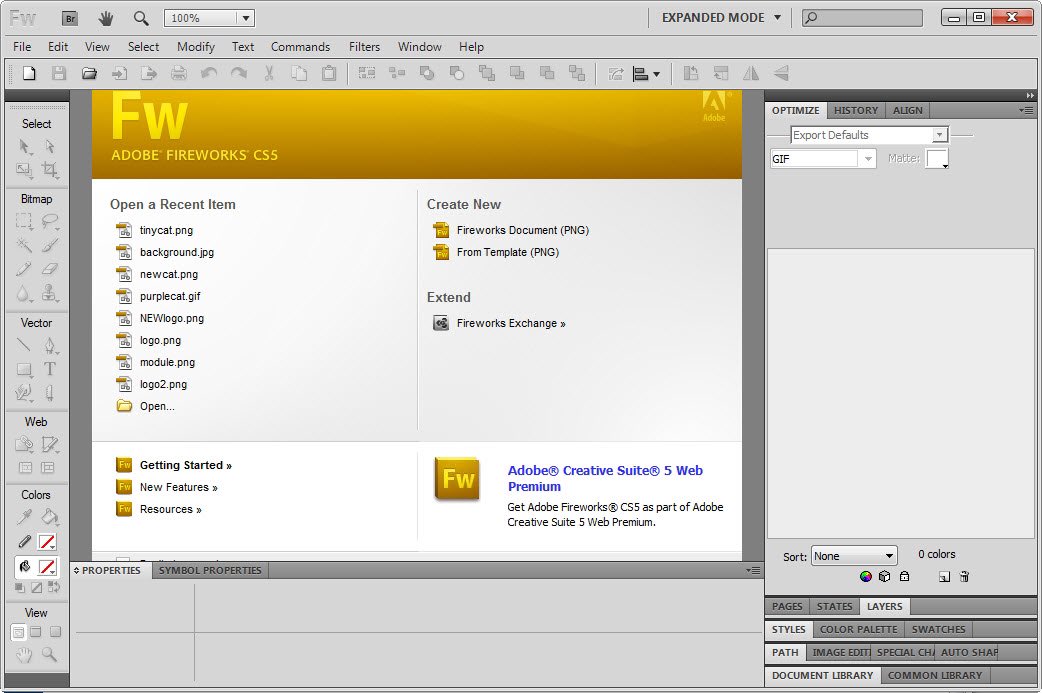Click the New document icon in toolbar
The image size is (1042, 693).
click(29, 73)
